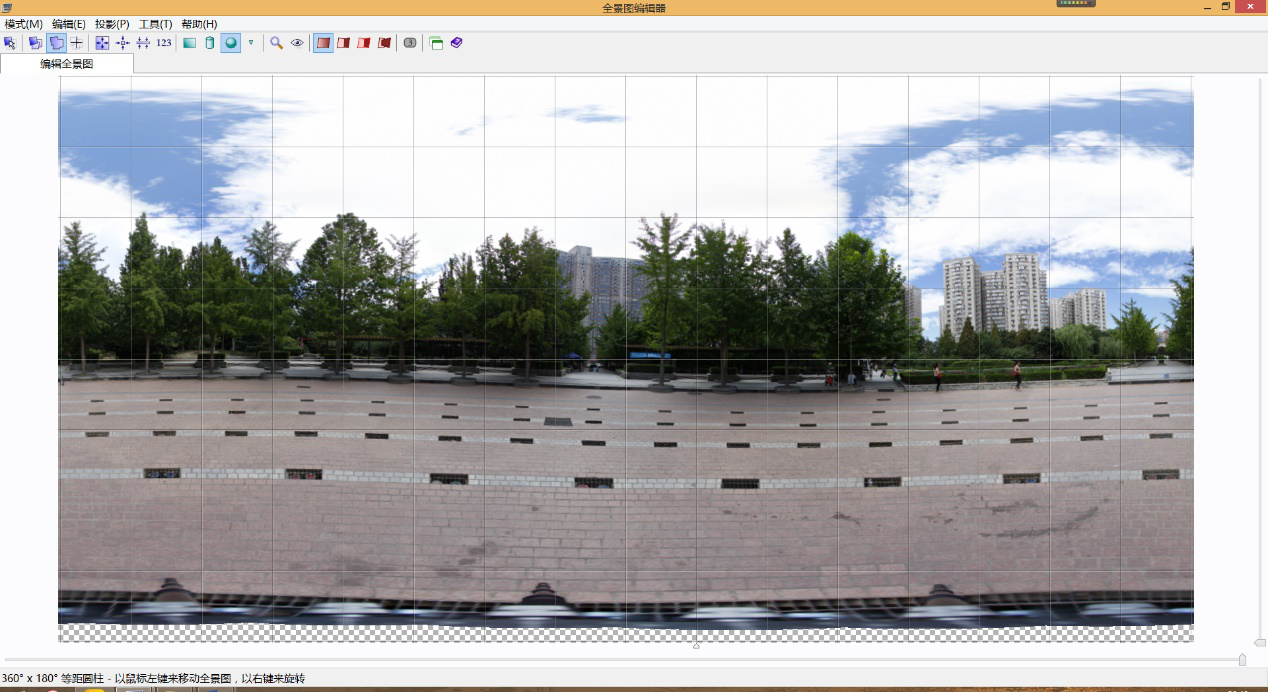
Task: Click the horizontal field-of-view slider handle
Action: pos(1242,659)
